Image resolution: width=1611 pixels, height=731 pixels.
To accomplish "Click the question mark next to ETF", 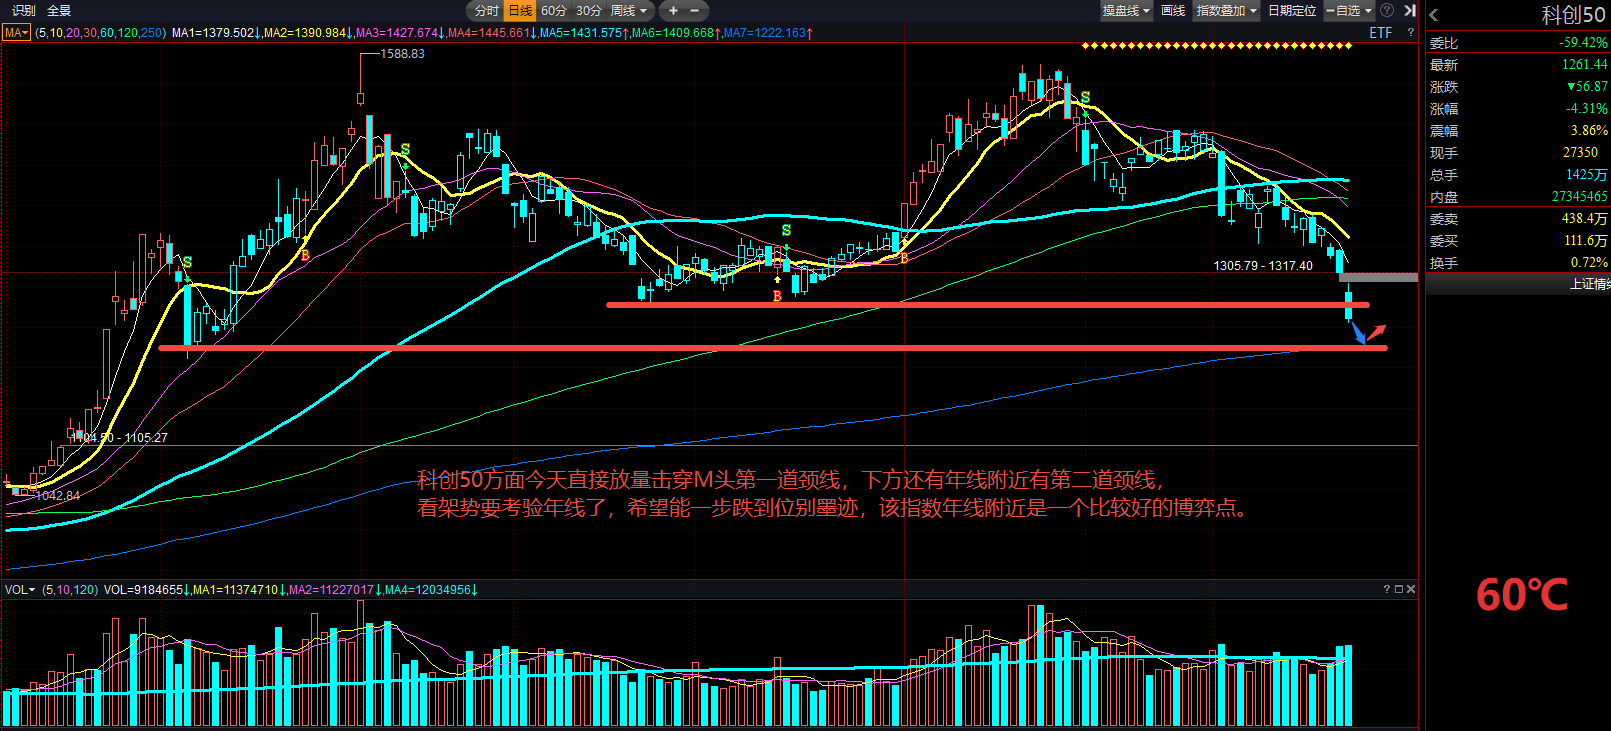I will [1411, 33].
